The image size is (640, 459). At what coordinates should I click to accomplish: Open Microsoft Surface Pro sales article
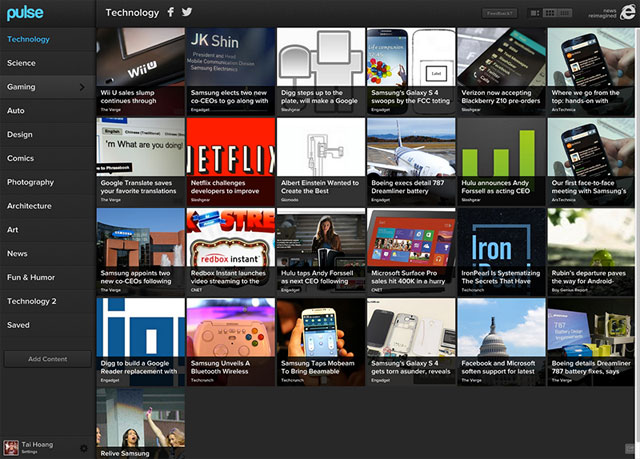(x=411, y=252)
